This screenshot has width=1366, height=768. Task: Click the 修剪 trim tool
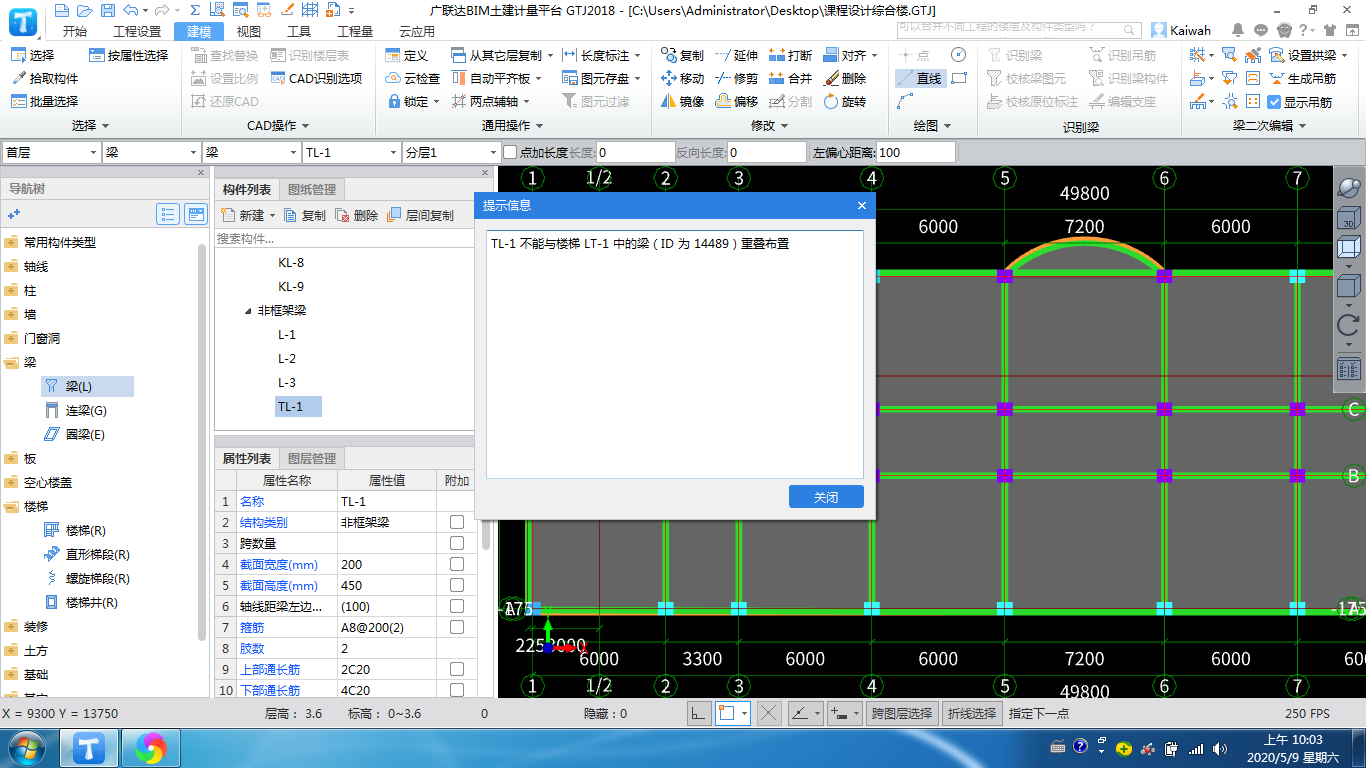(x=736, y=78)
